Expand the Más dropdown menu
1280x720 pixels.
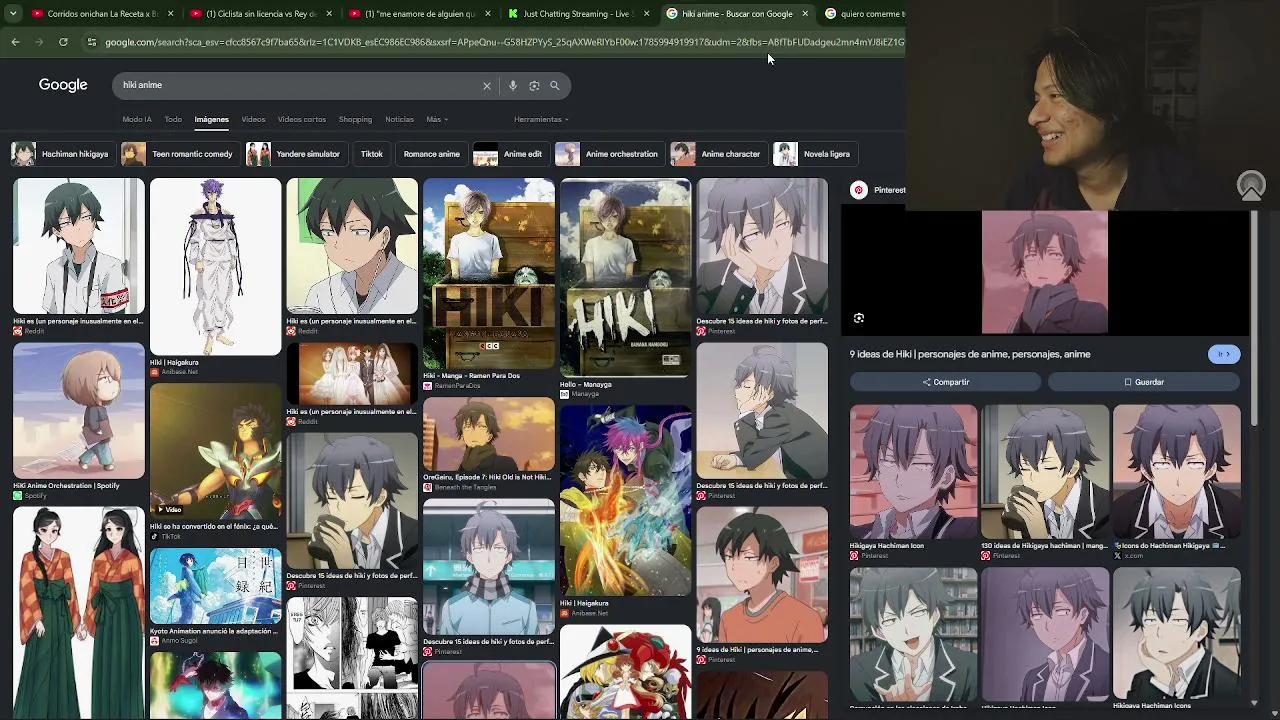click(437, 119)
